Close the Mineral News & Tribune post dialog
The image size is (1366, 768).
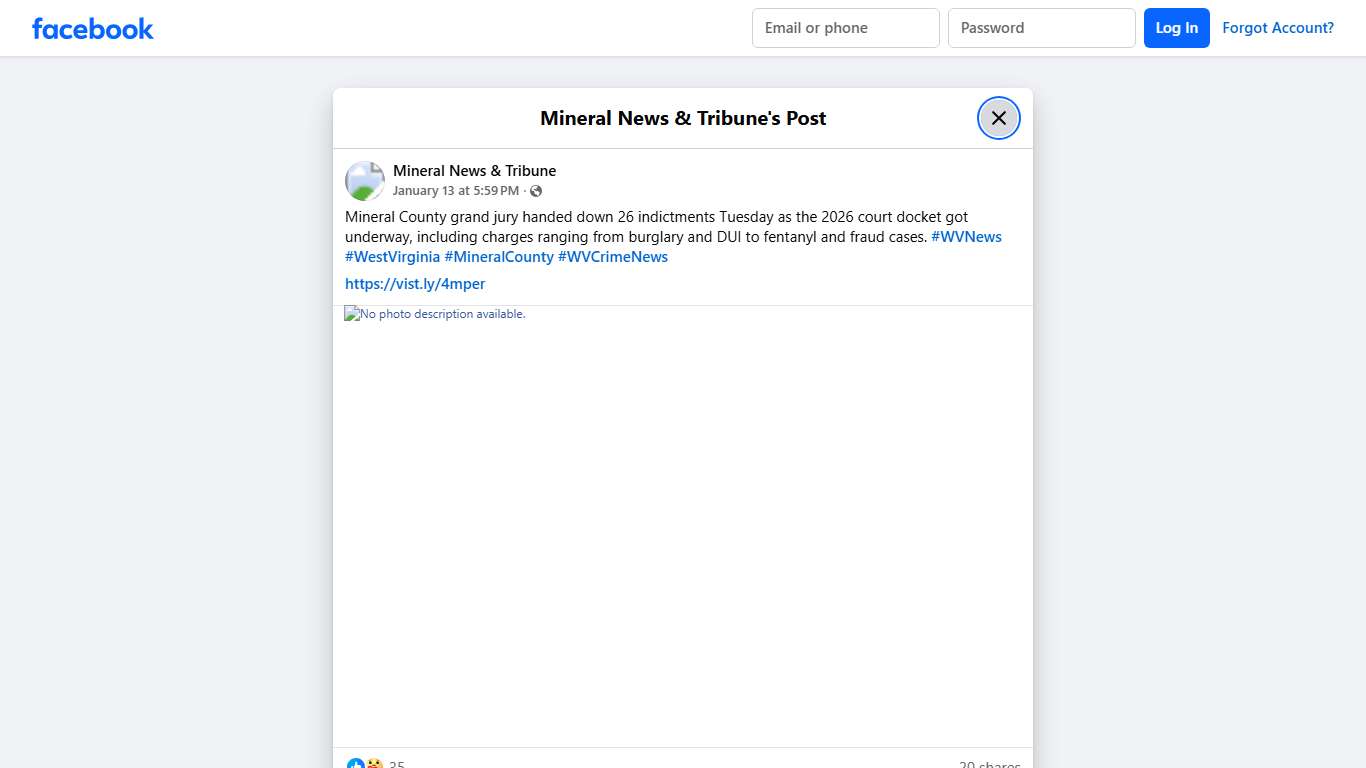click(998, 118)
